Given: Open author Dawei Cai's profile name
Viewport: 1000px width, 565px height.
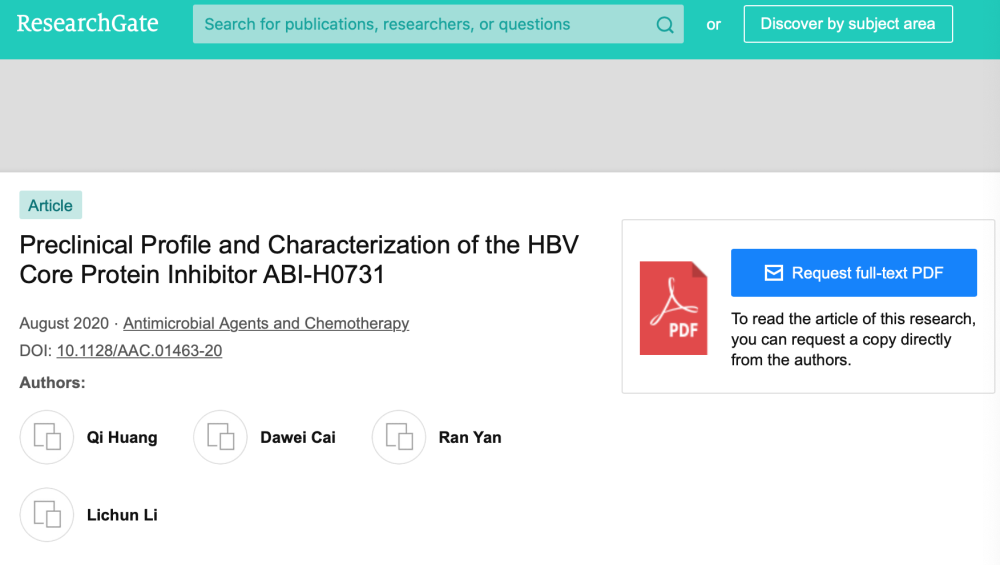Looking at the screenshot, I should pyautogui.click(x=298, y=437).
